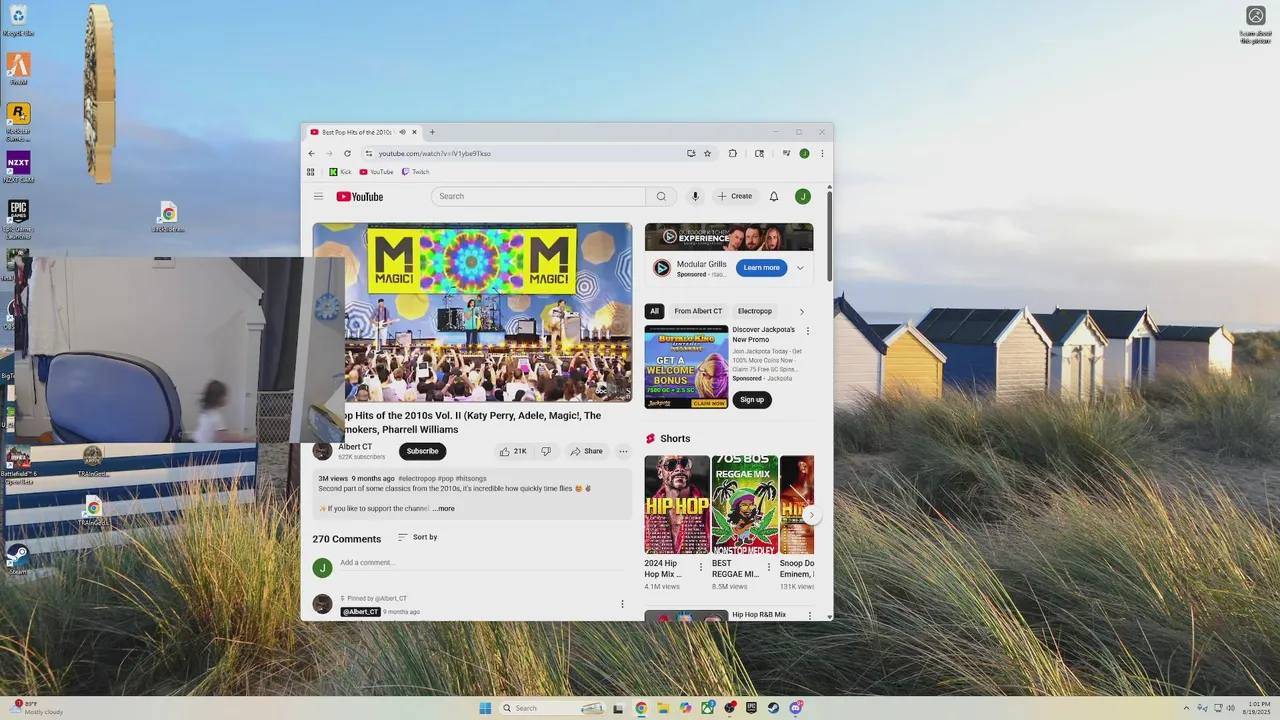Viewport: 1280px width, 720px height.
Task: Click the YouTube logo to go home
Action: click(360, 197)
